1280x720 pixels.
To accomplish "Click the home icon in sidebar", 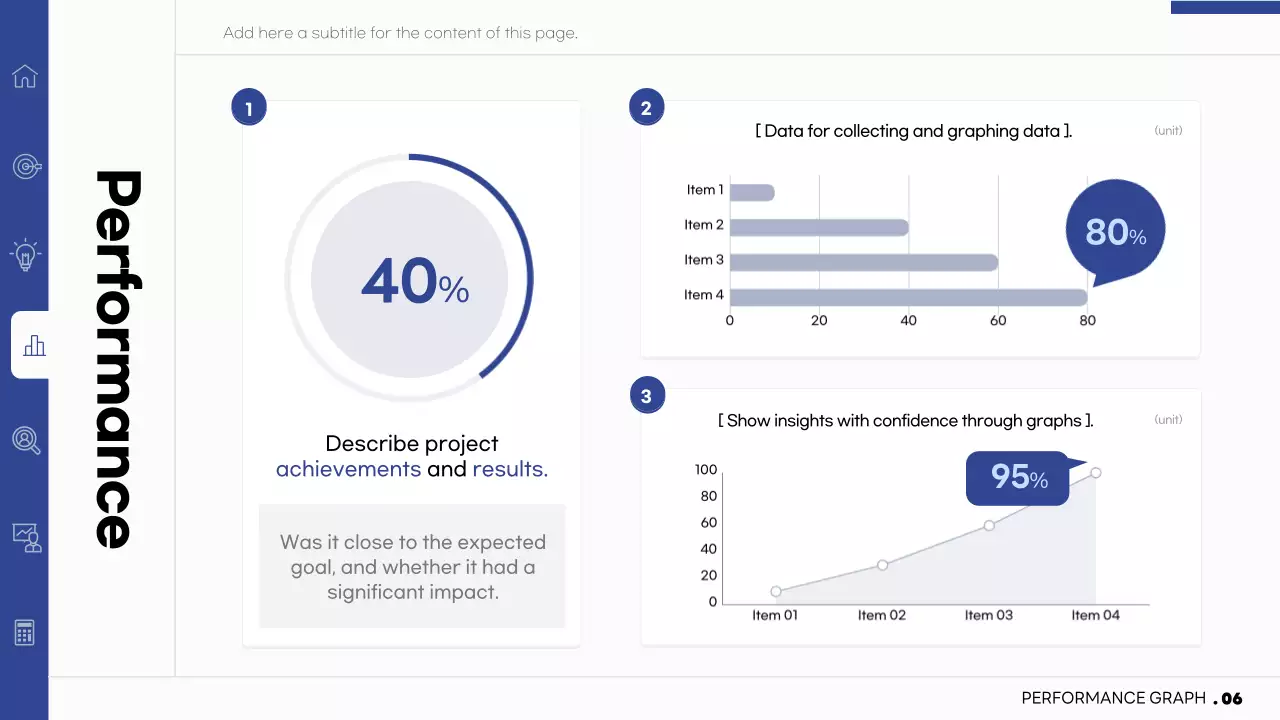I will tap(24, 76).
